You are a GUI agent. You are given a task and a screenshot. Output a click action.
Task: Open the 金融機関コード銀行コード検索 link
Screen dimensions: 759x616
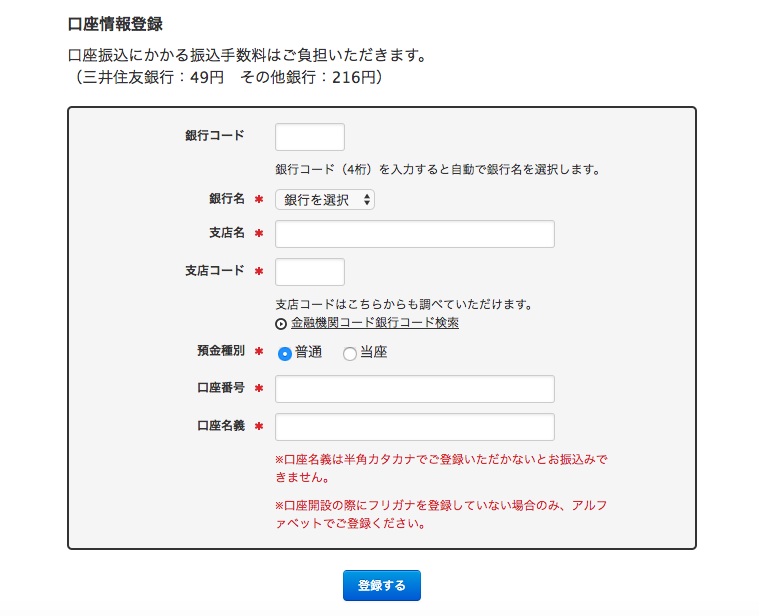[x=375, y=323]
